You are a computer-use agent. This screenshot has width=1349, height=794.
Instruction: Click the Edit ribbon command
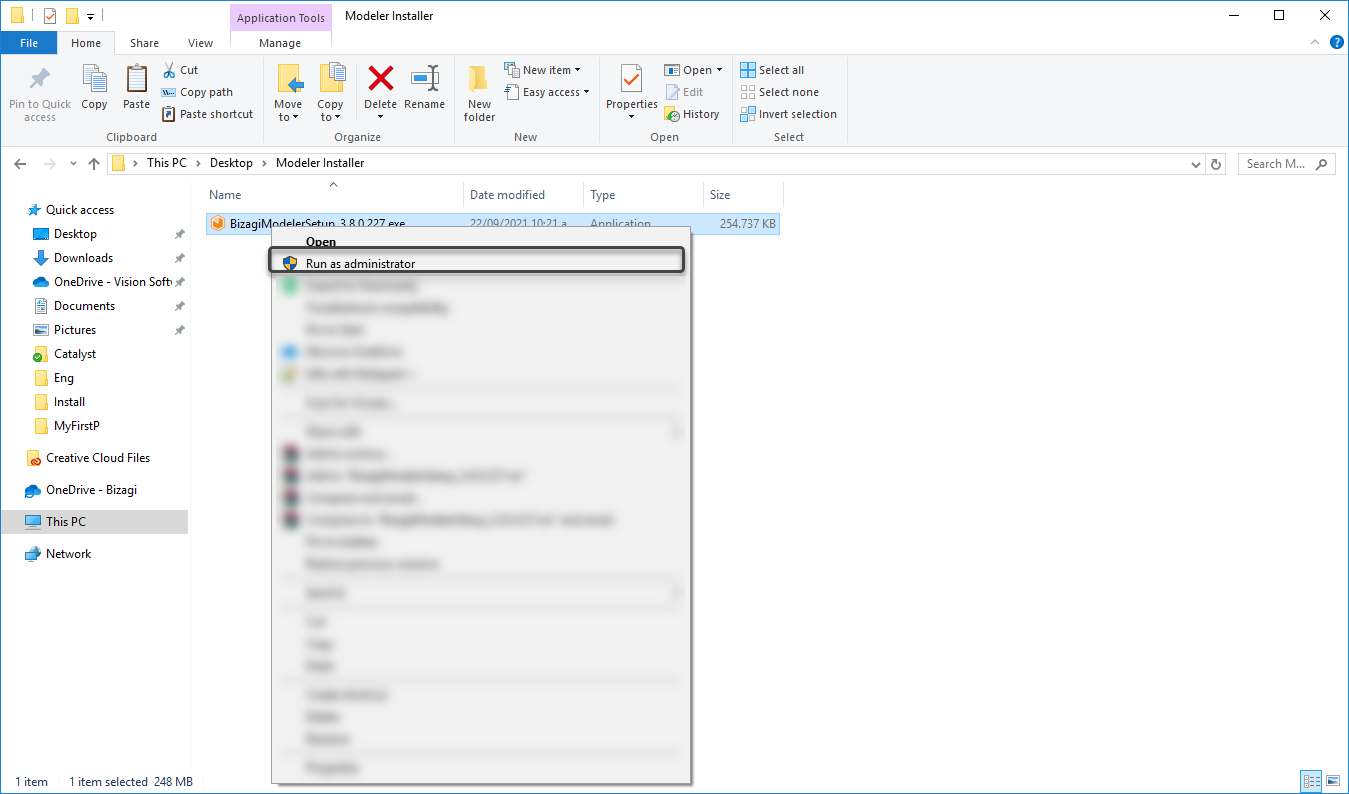685,92
